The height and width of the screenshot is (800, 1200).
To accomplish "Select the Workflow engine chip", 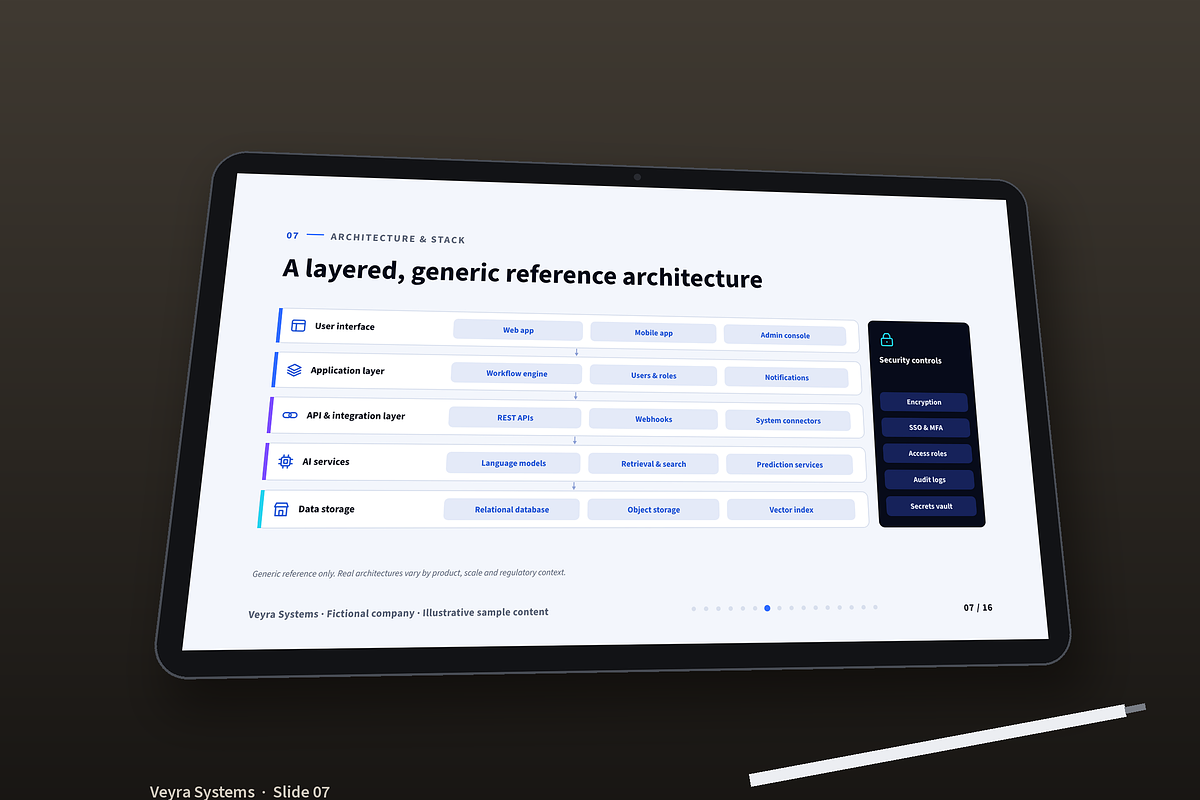I will pyautogui.click(x=516, y=373).
